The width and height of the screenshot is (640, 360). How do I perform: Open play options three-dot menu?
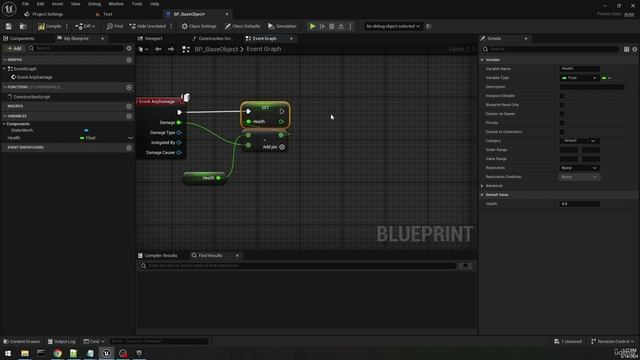pyautogui.click(x=350, y=26)
